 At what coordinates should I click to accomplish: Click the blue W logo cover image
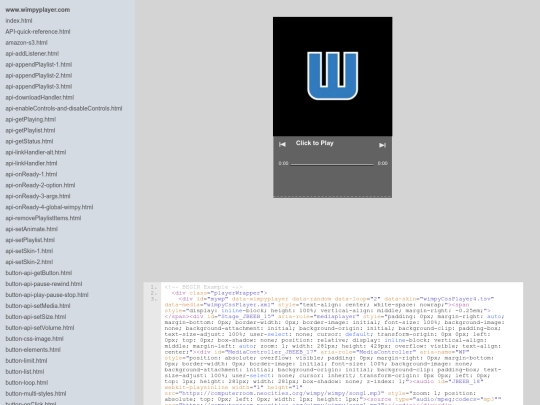tap(332, 76)
